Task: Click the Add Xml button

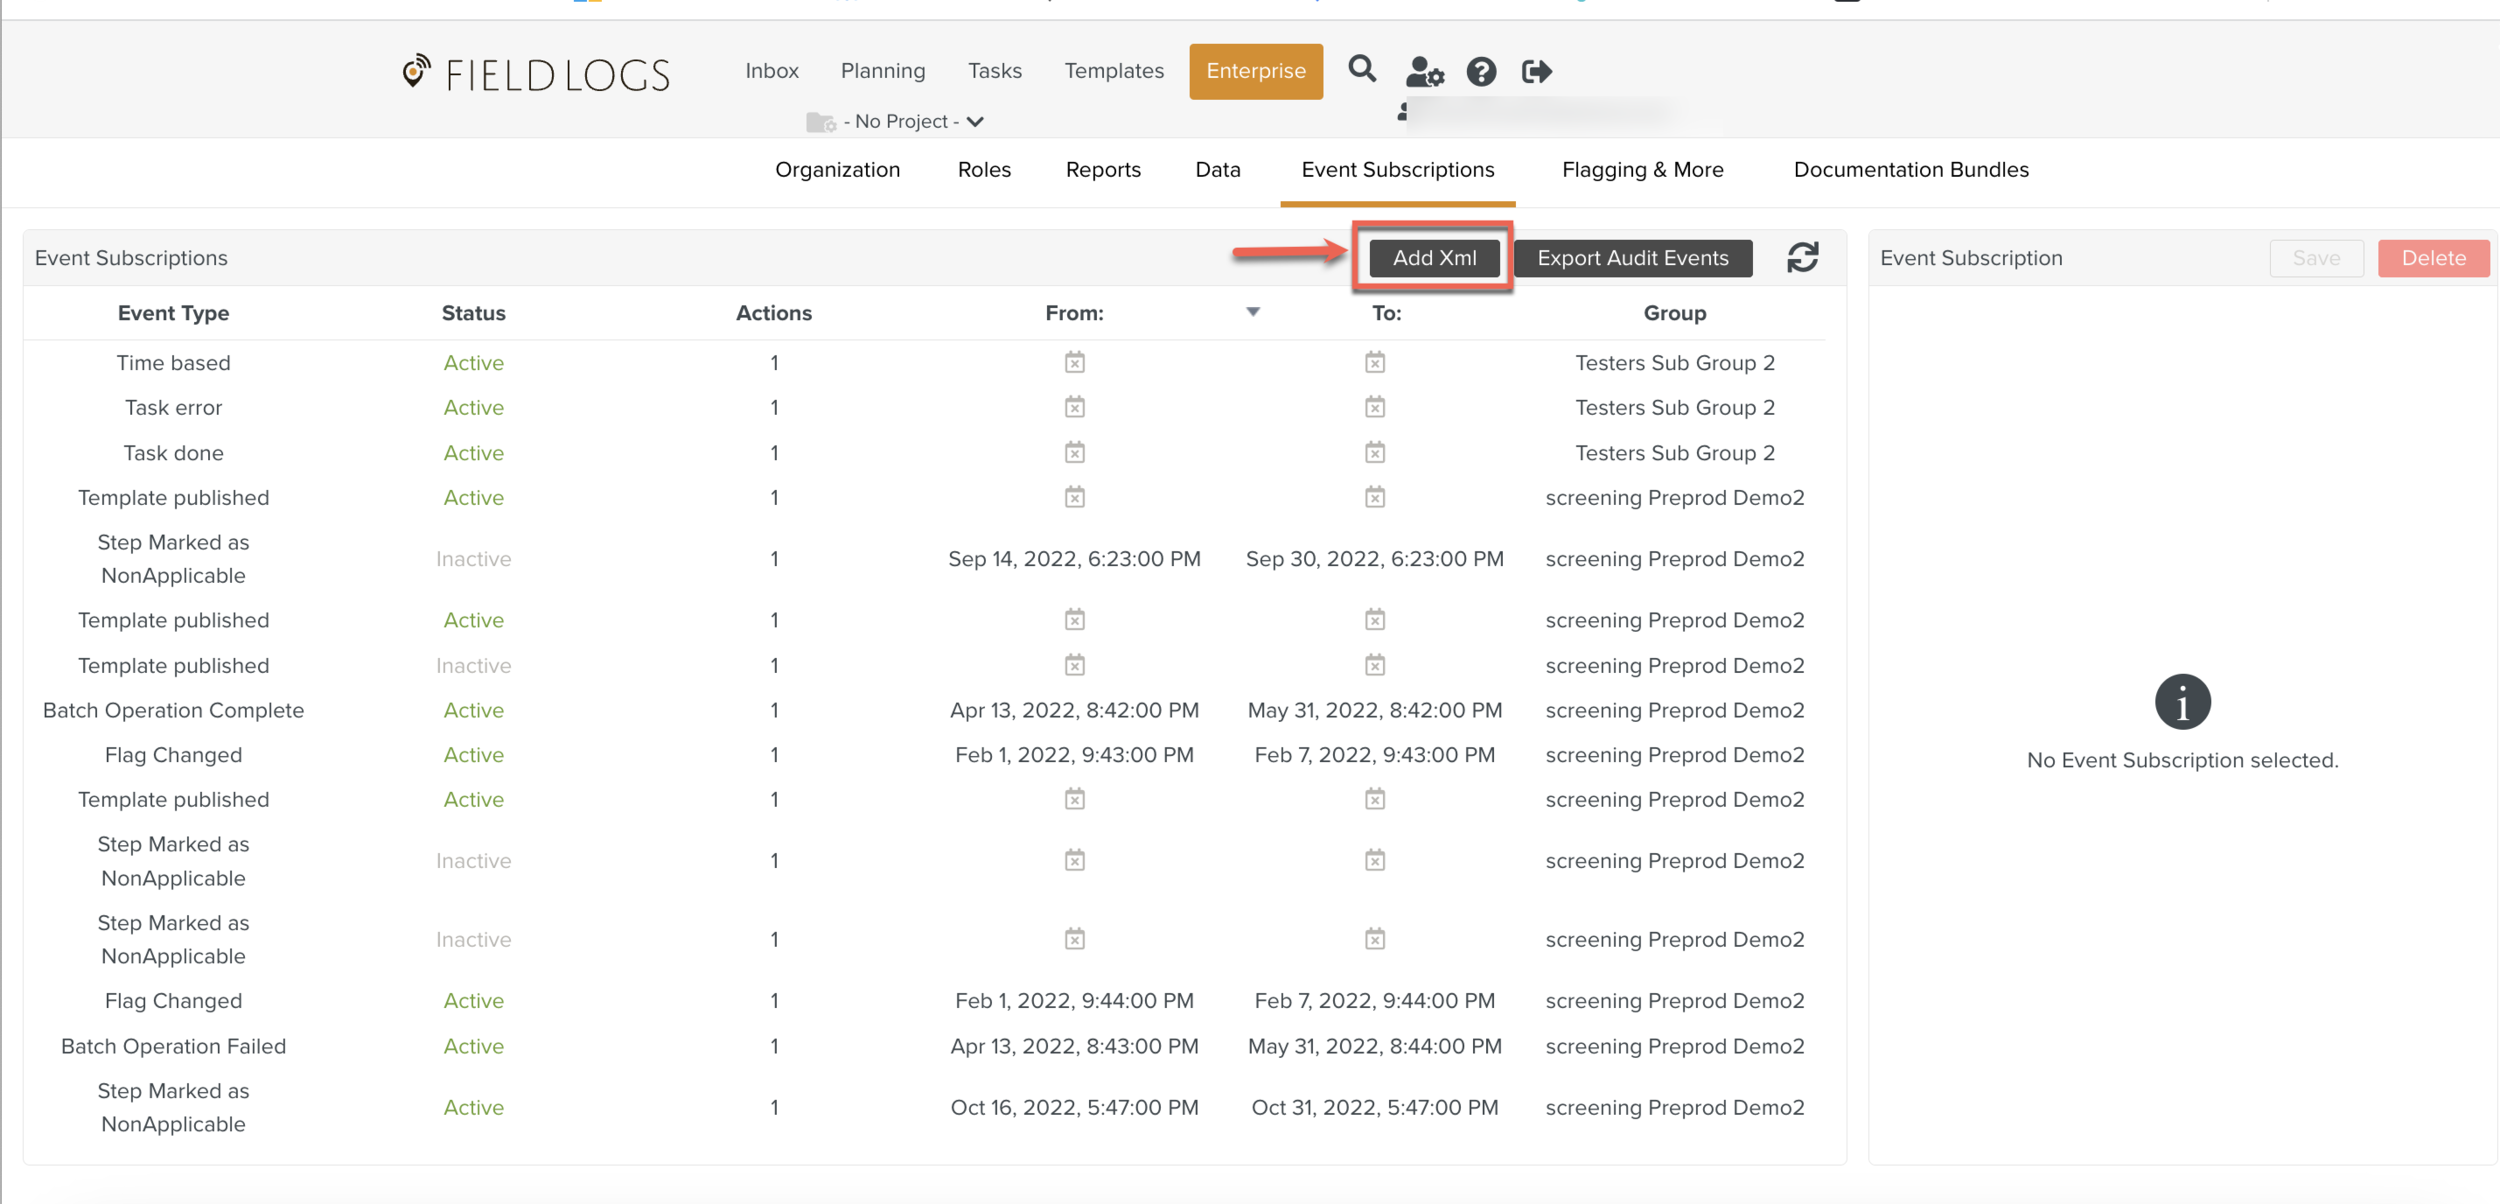Action: 1433,258
